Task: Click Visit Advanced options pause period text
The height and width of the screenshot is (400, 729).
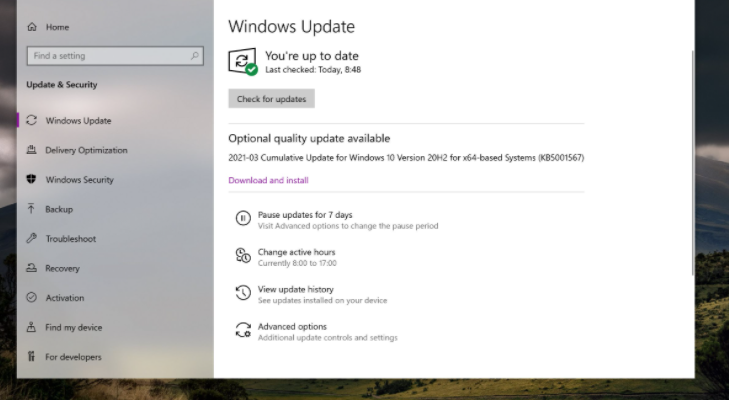Action: 348,226
